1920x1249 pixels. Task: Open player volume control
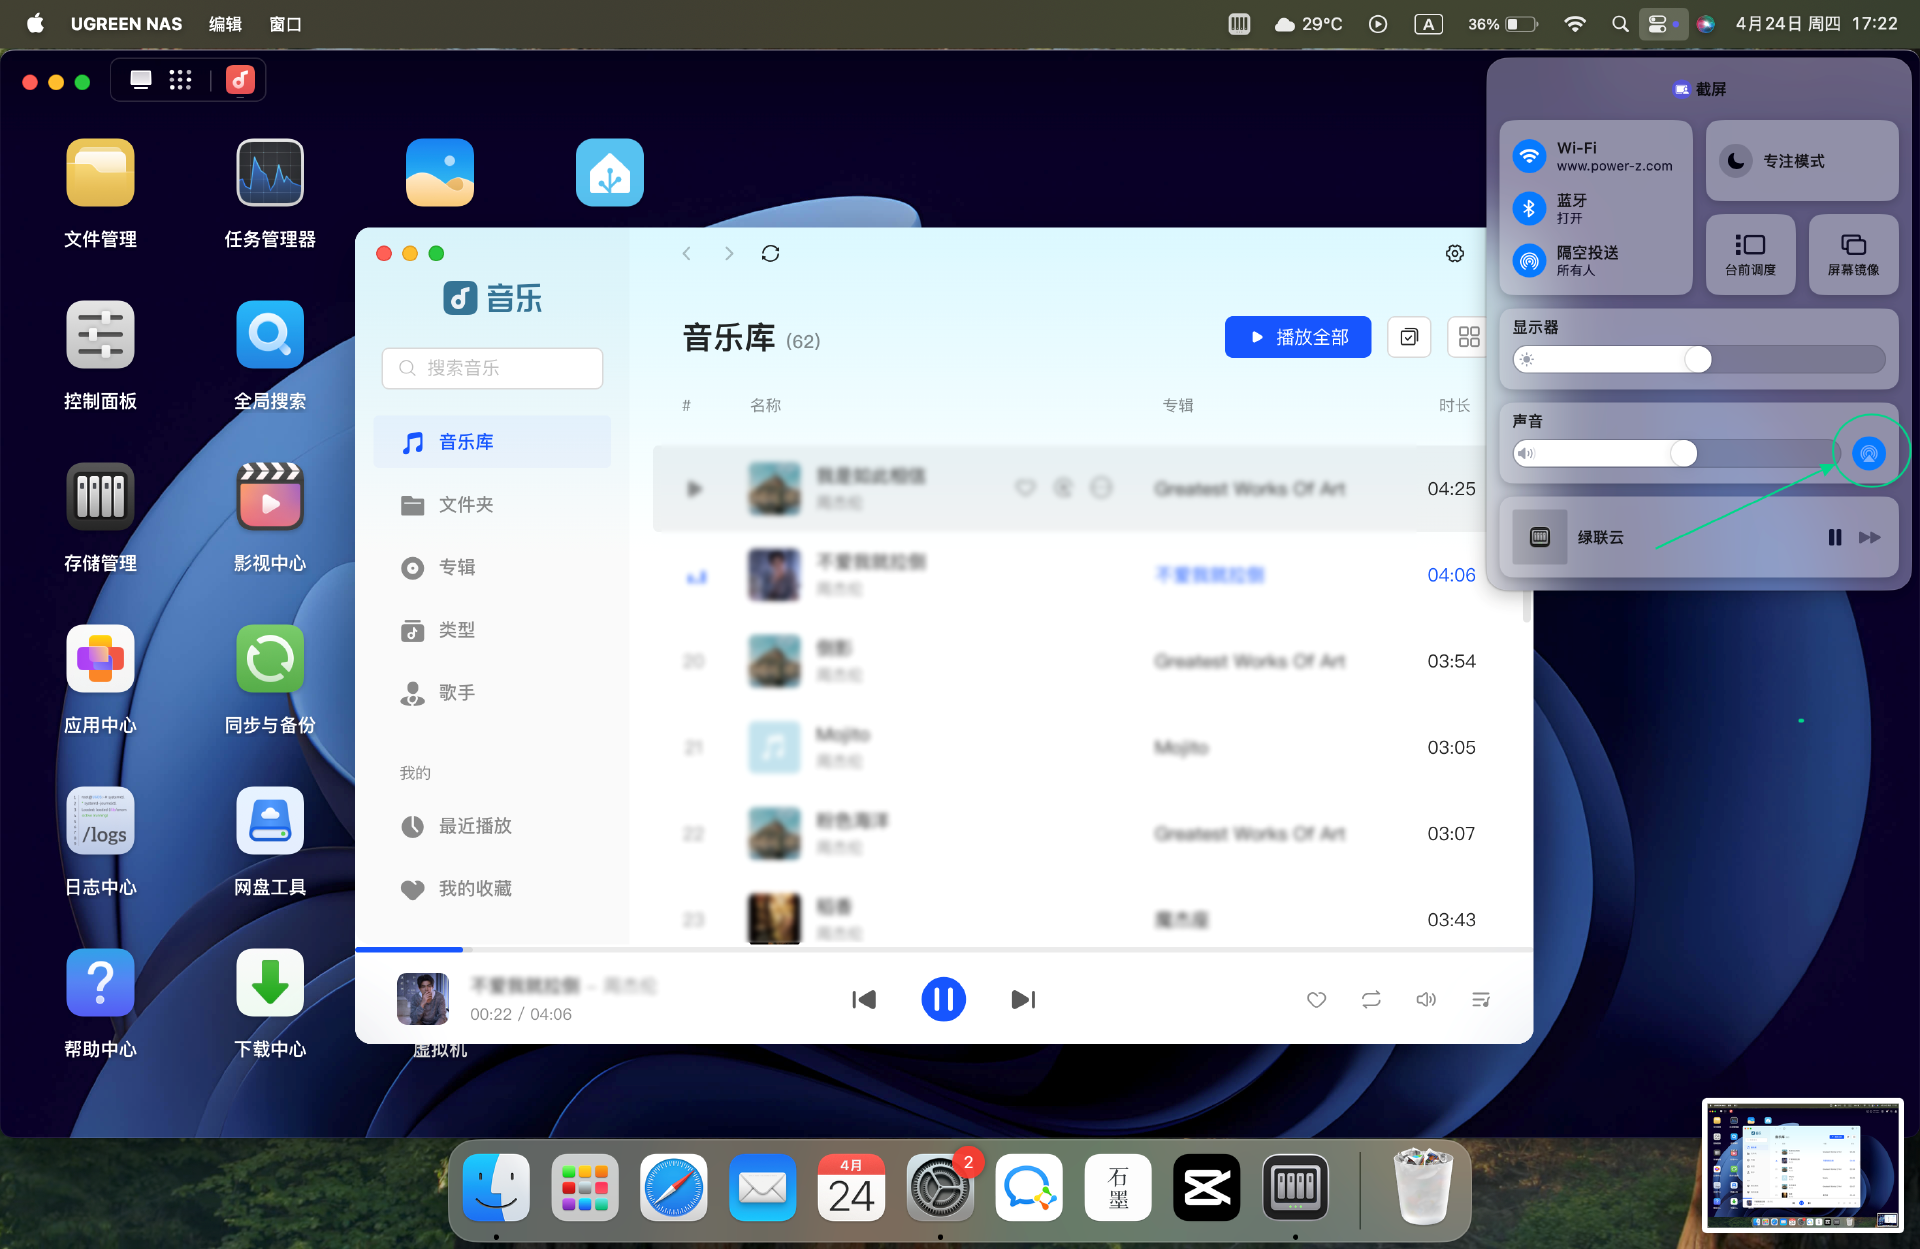coord(1426,1000)
